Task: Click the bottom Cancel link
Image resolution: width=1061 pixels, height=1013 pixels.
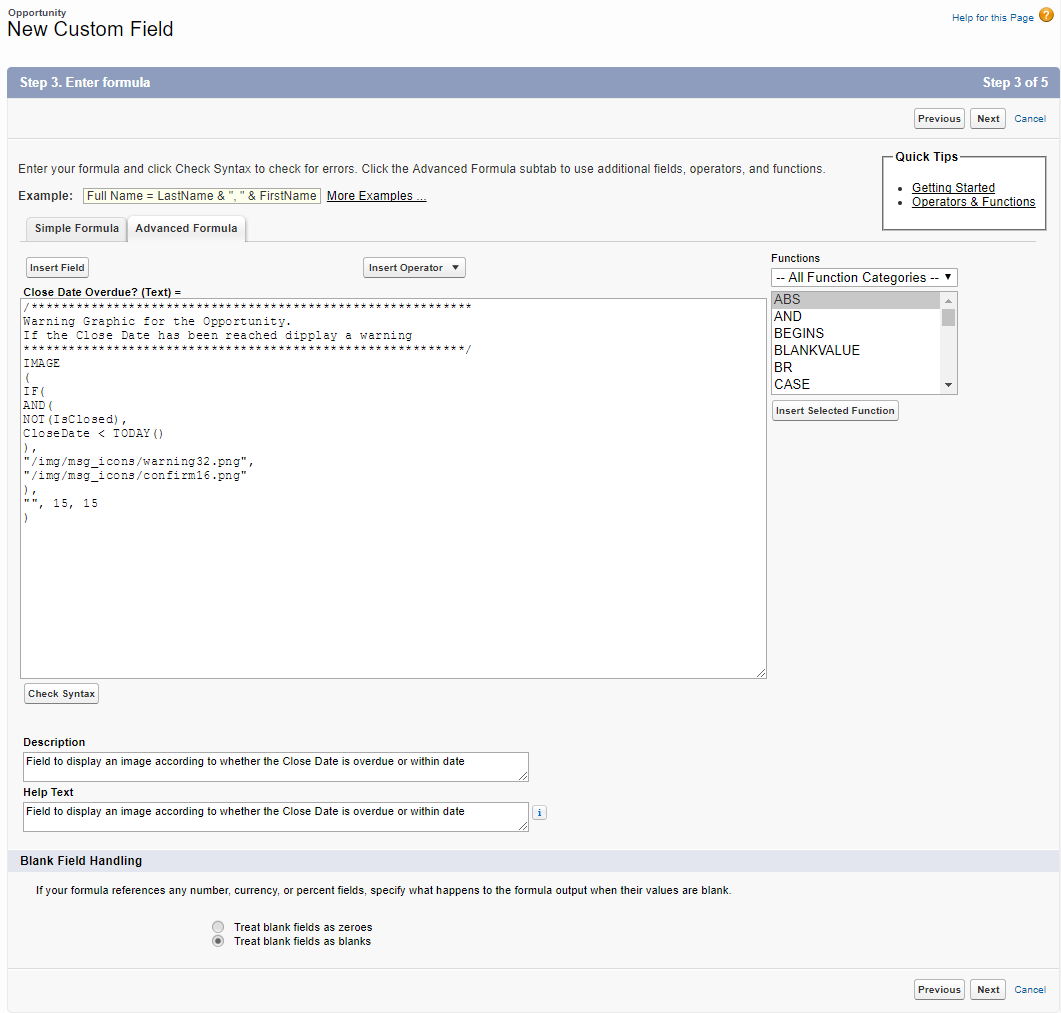Action: click(x=1030, y=990)
